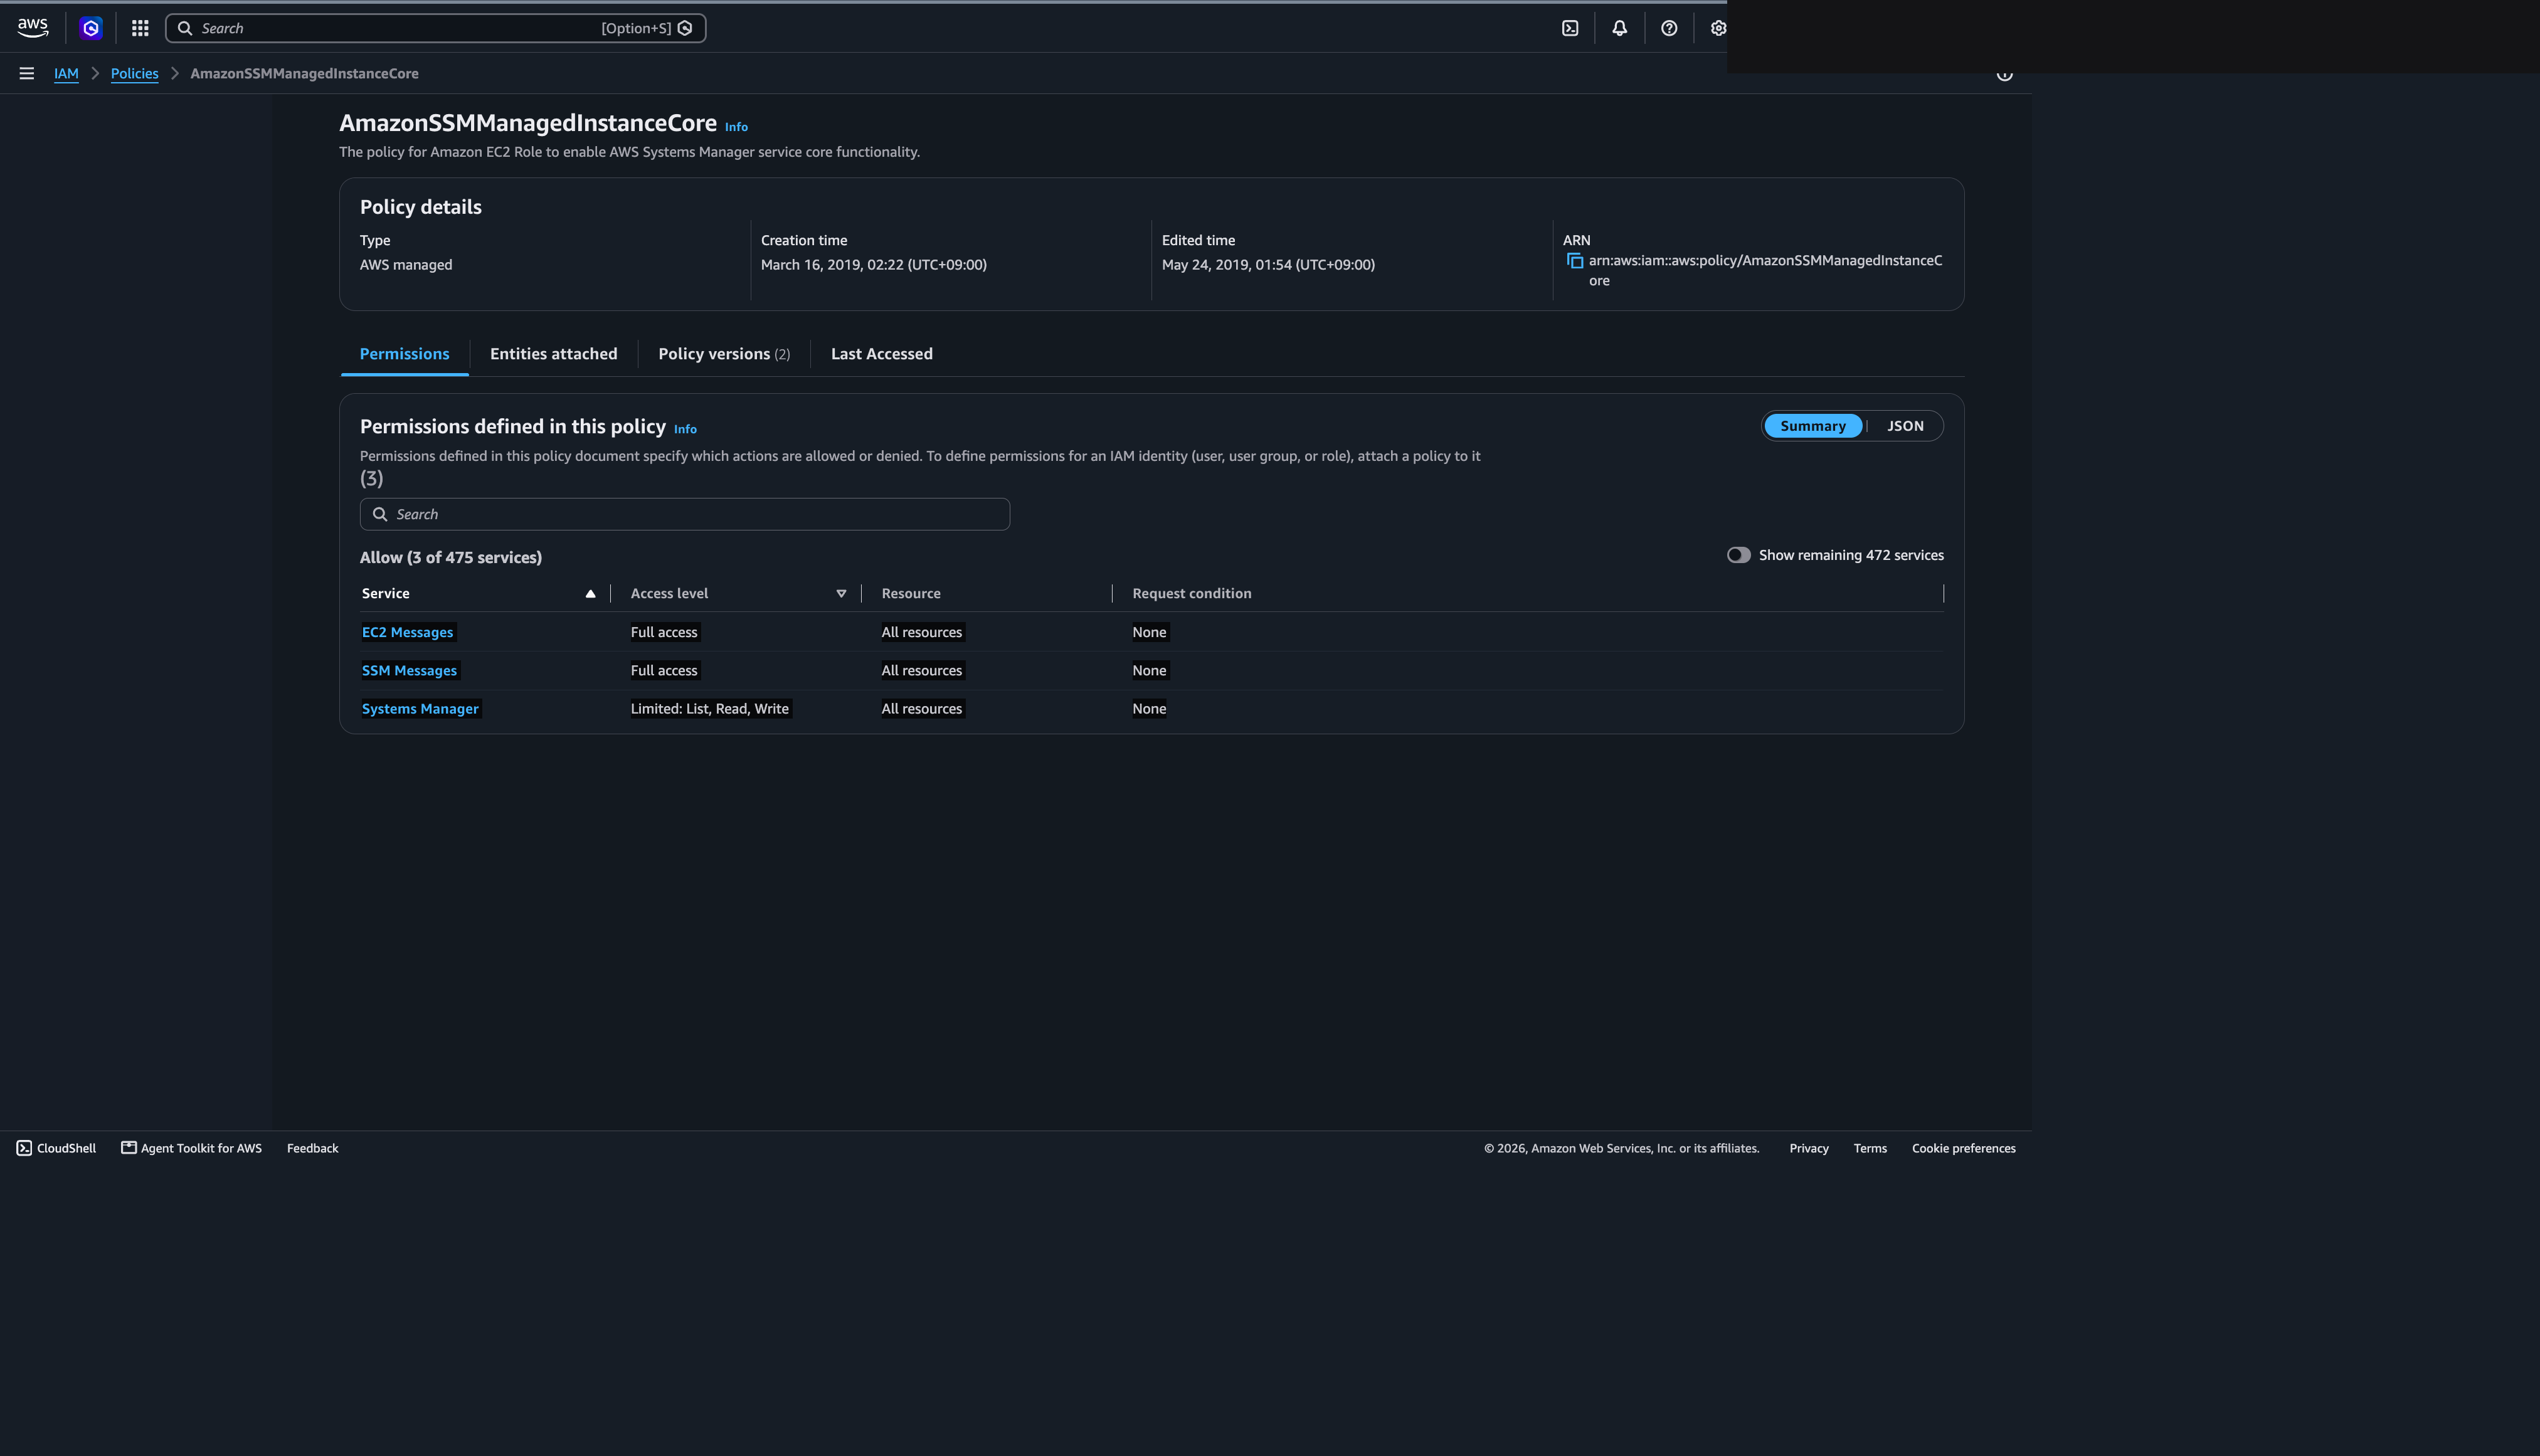This screenshot has height=1456, width=2540.
Task: Open the help question mark icon
Action: click(x=1669, y=28)
